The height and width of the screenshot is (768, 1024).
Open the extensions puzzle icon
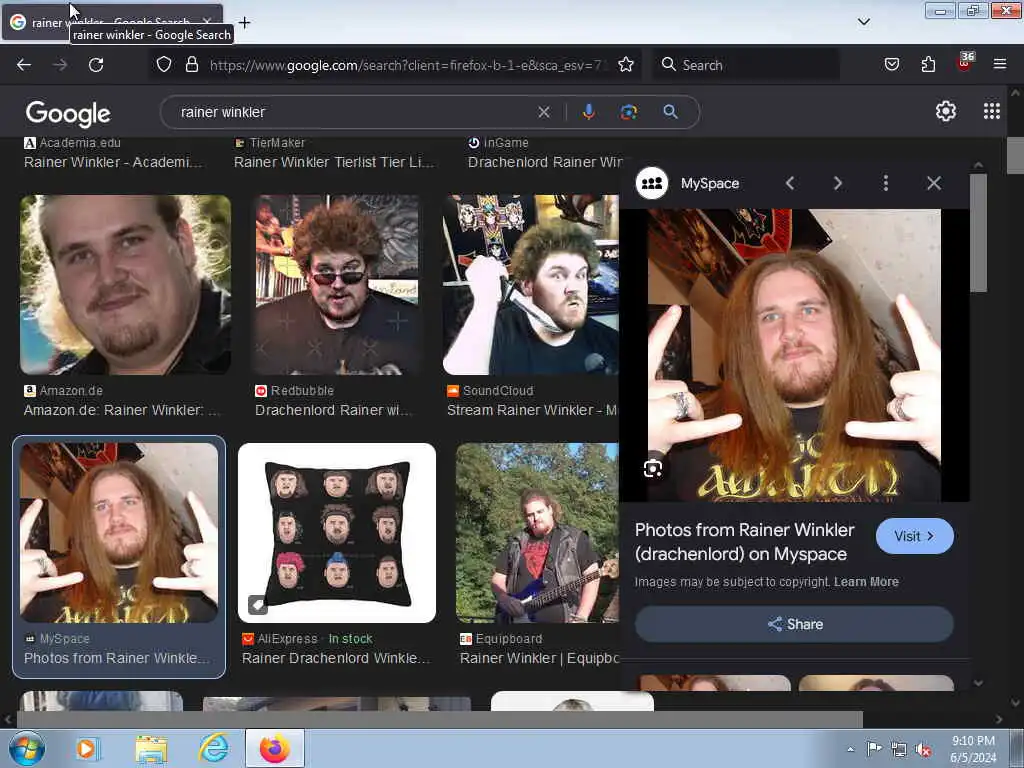pyautogui.click(x=928, y=64)
